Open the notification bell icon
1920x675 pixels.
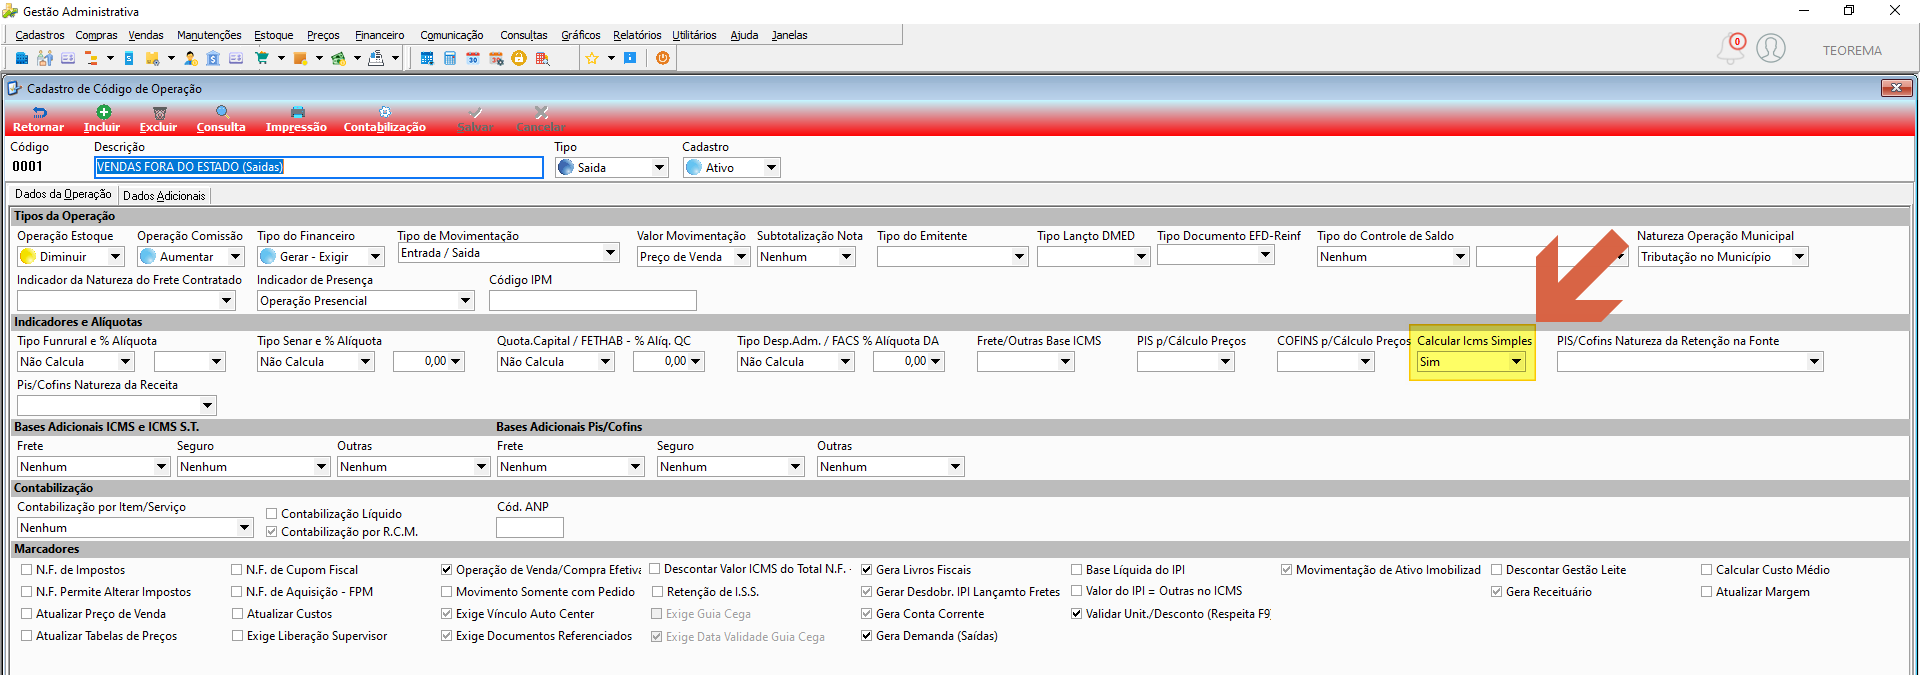click(1731, 48)
